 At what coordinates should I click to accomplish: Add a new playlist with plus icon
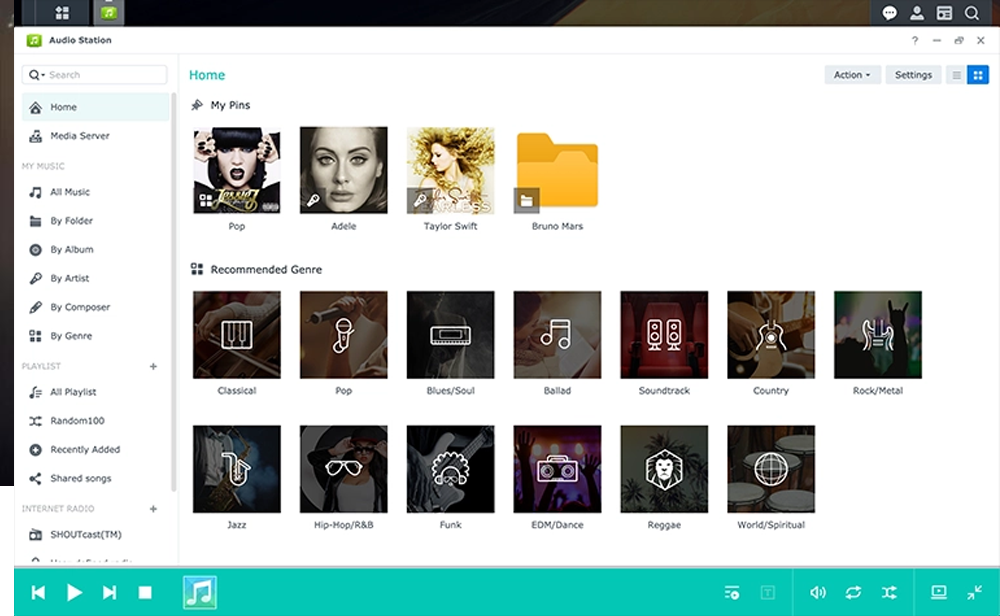click(153, 367)
